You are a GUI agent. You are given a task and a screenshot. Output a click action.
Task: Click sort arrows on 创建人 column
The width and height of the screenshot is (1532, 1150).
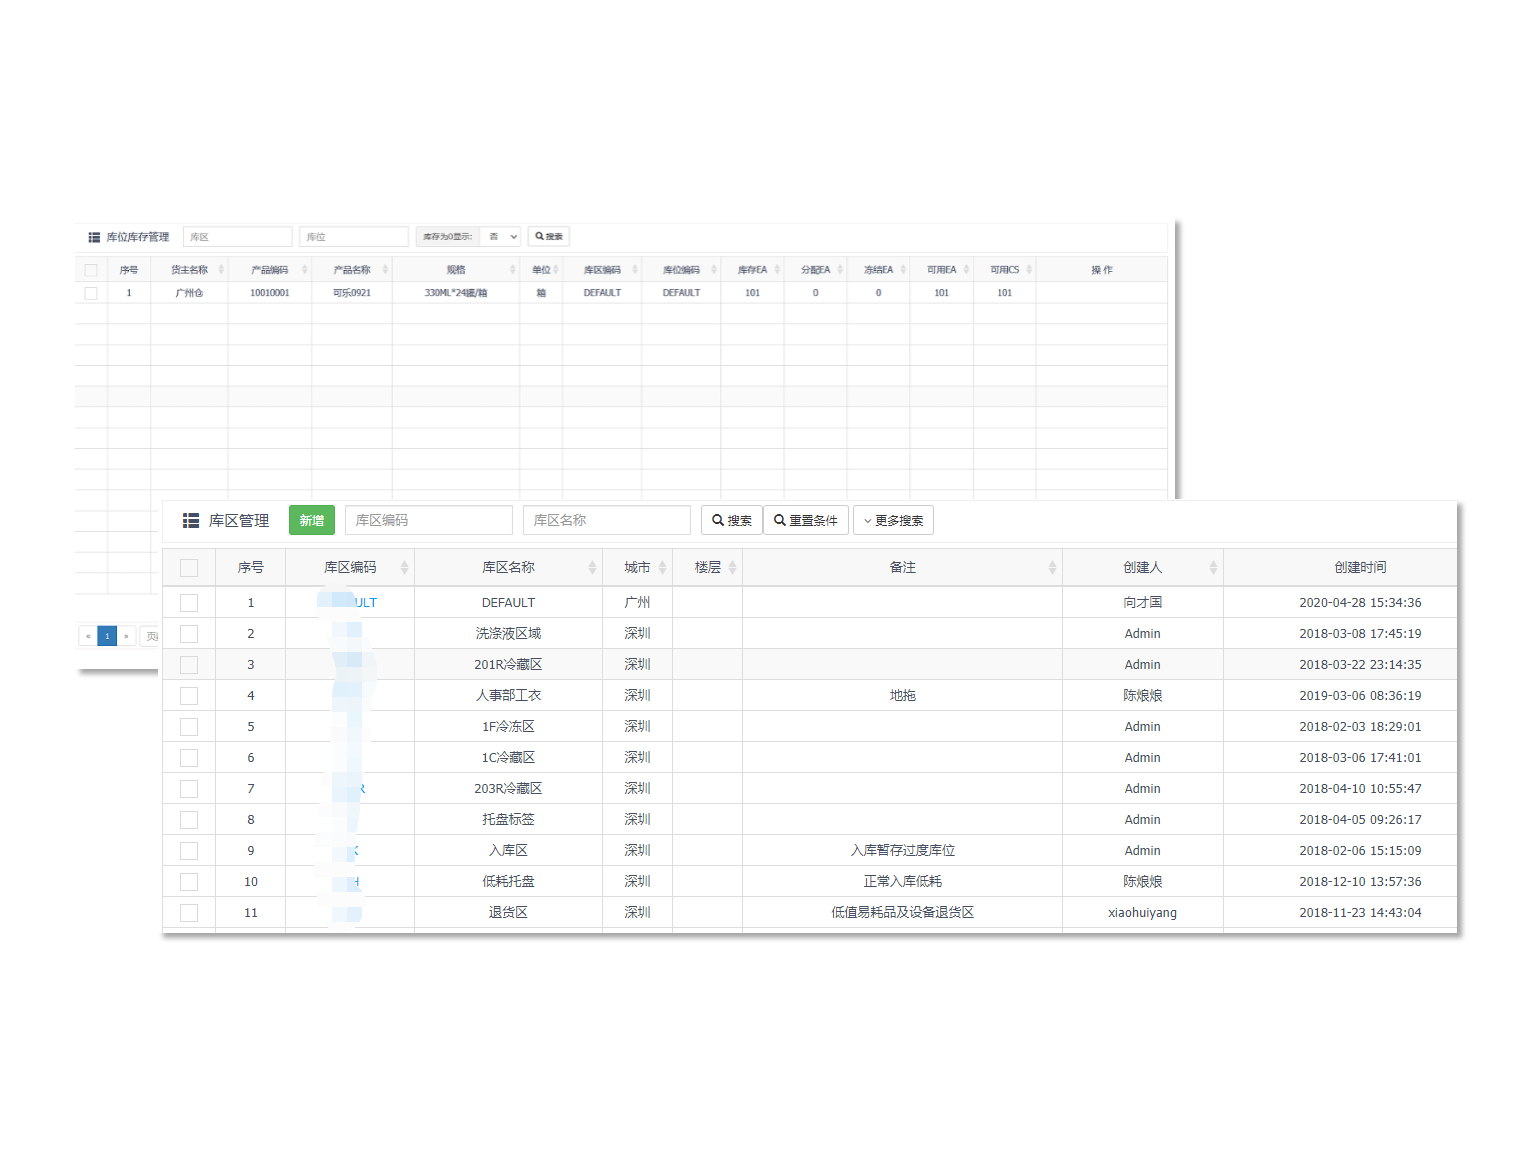click(1213, 568)
